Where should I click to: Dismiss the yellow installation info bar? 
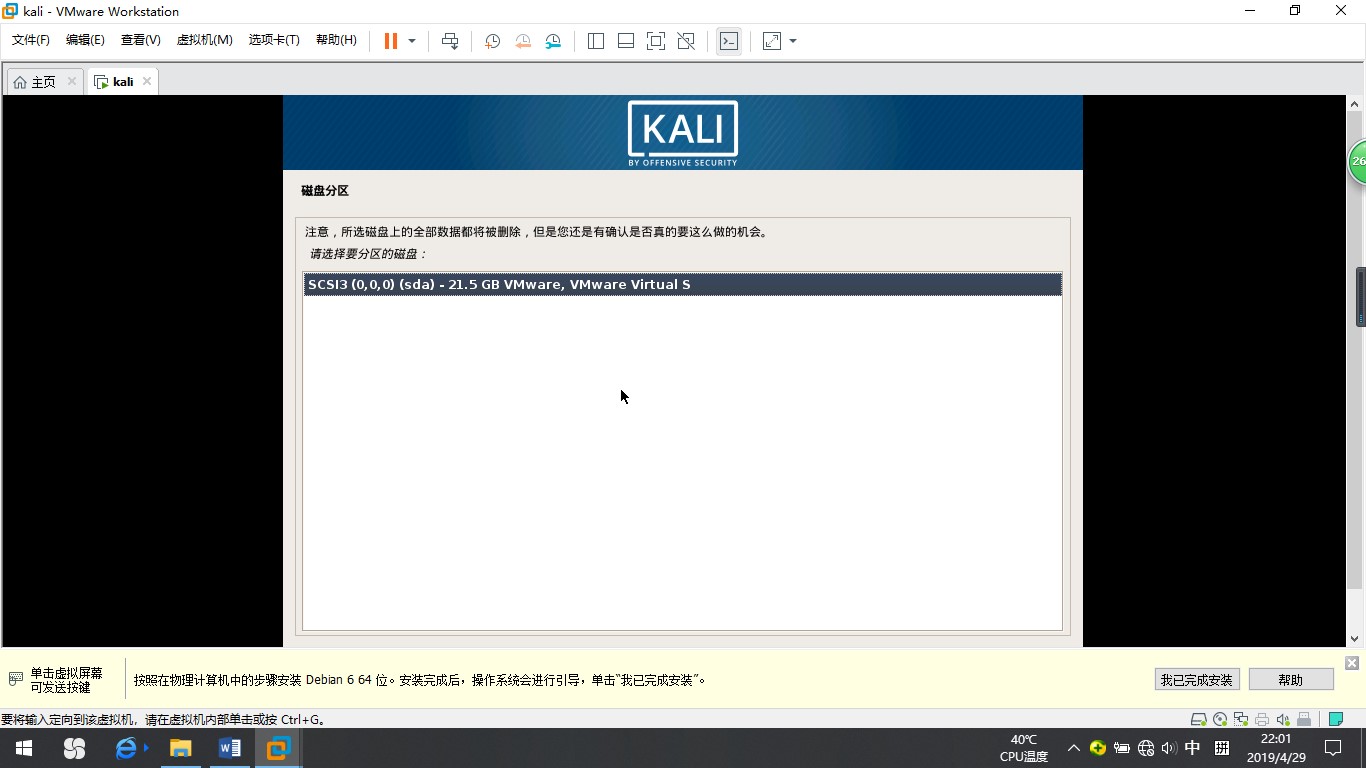(x=1352, y=663)
